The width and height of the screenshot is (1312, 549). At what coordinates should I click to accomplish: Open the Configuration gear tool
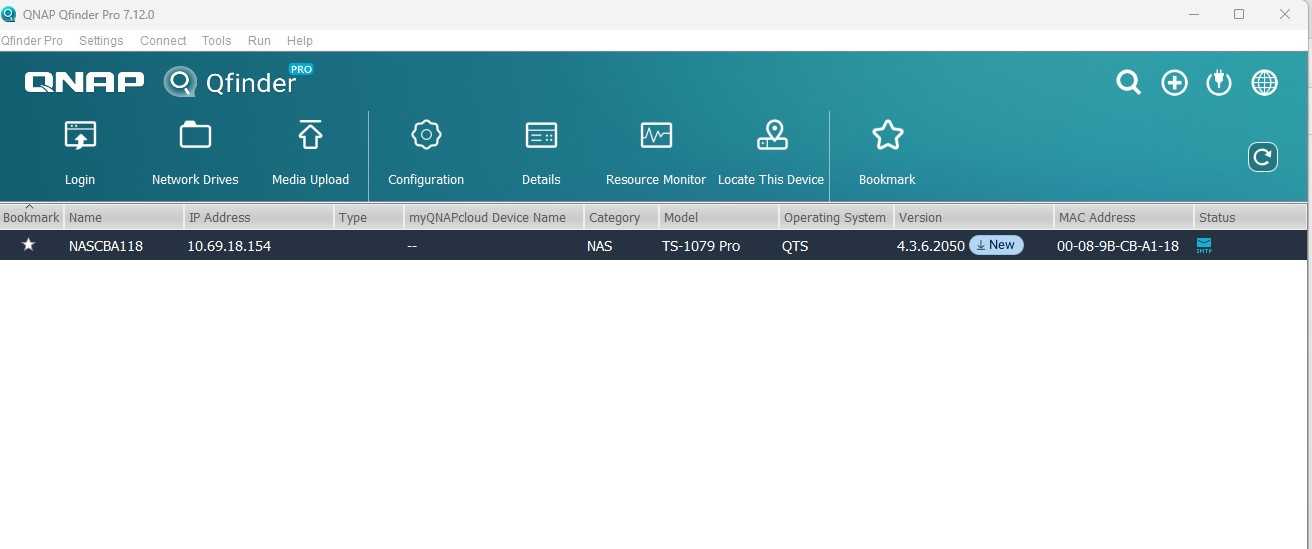tap(426, 135)
